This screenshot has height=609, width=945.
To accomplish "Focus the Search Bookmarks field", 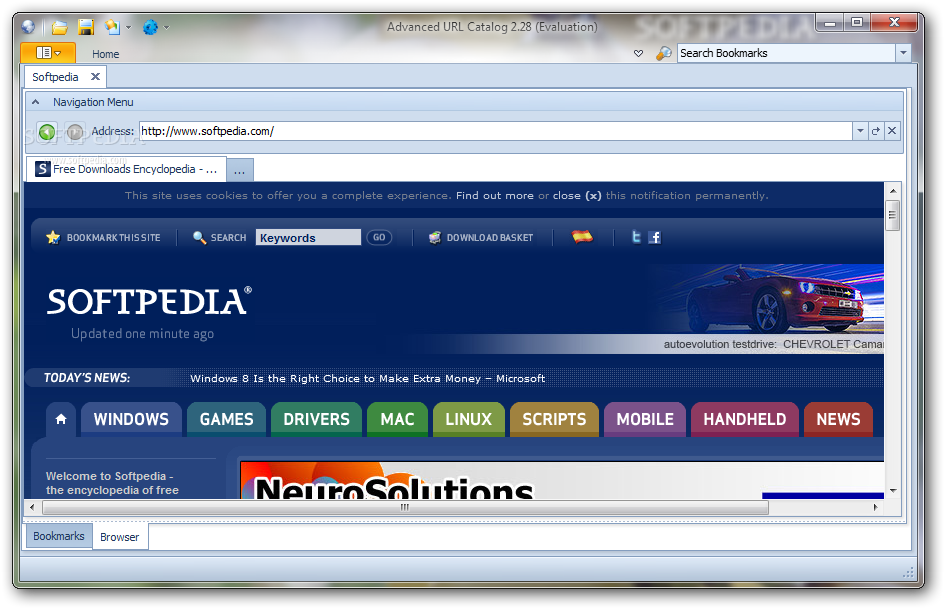I will (x=786, y=53).
